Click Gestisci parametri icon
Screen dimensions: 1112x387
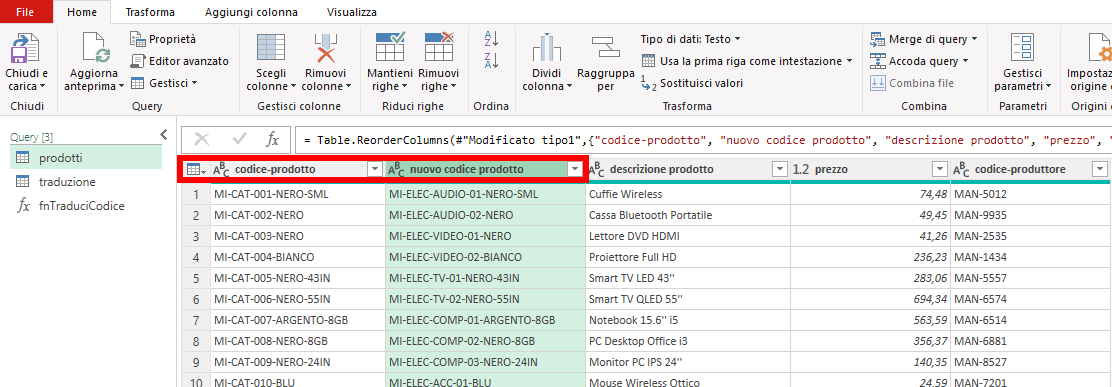click(x=1023, y=48)
